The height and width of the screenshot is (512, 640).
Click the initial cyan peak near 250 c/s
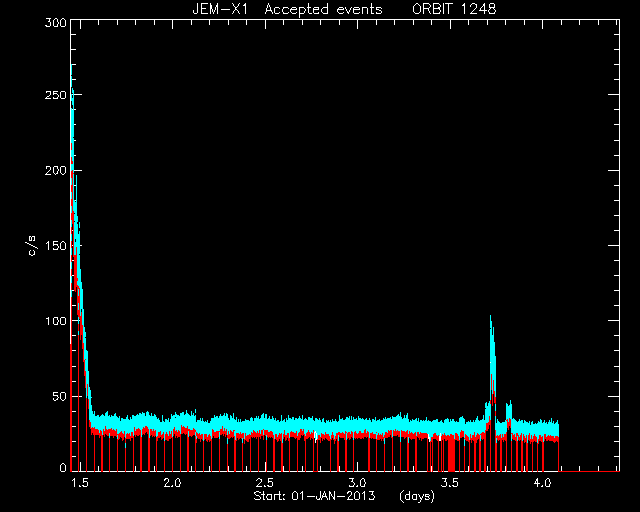pyautogui.click(x=72, y=94)
